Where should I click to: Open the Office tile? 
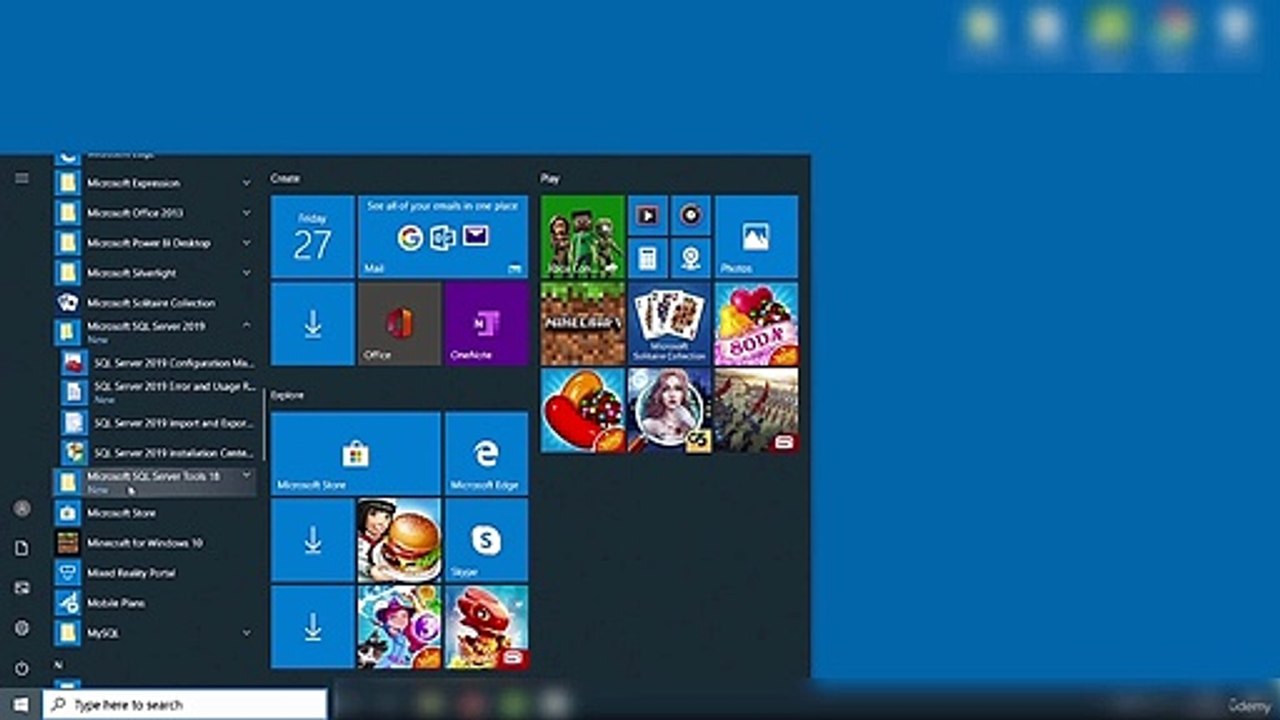pos(399,323)
